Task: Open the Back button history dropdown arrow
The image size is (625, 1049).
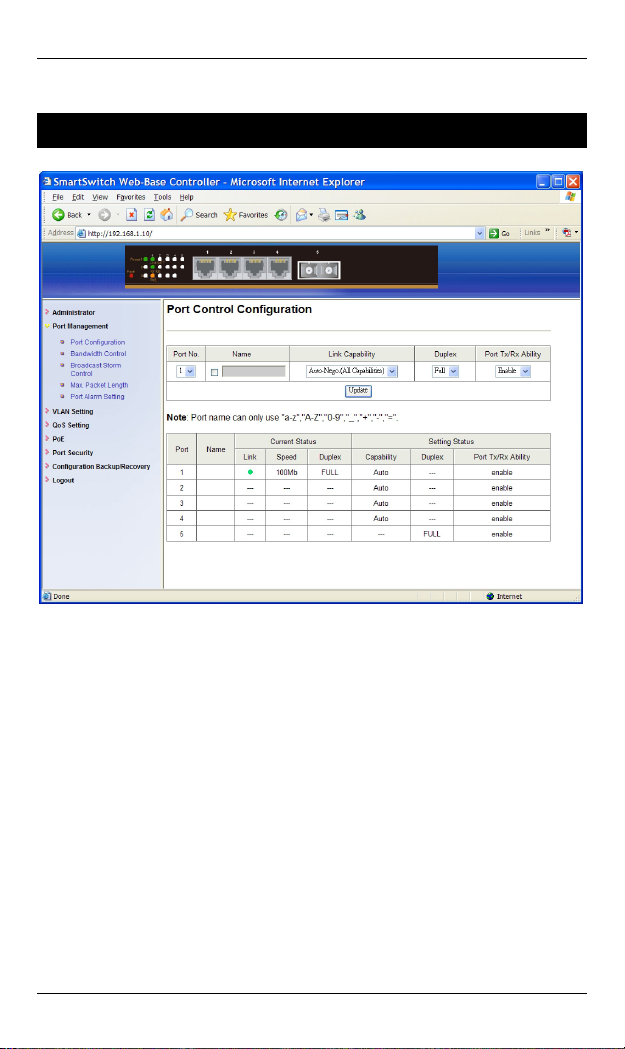Action: click(x=89, y=215)
